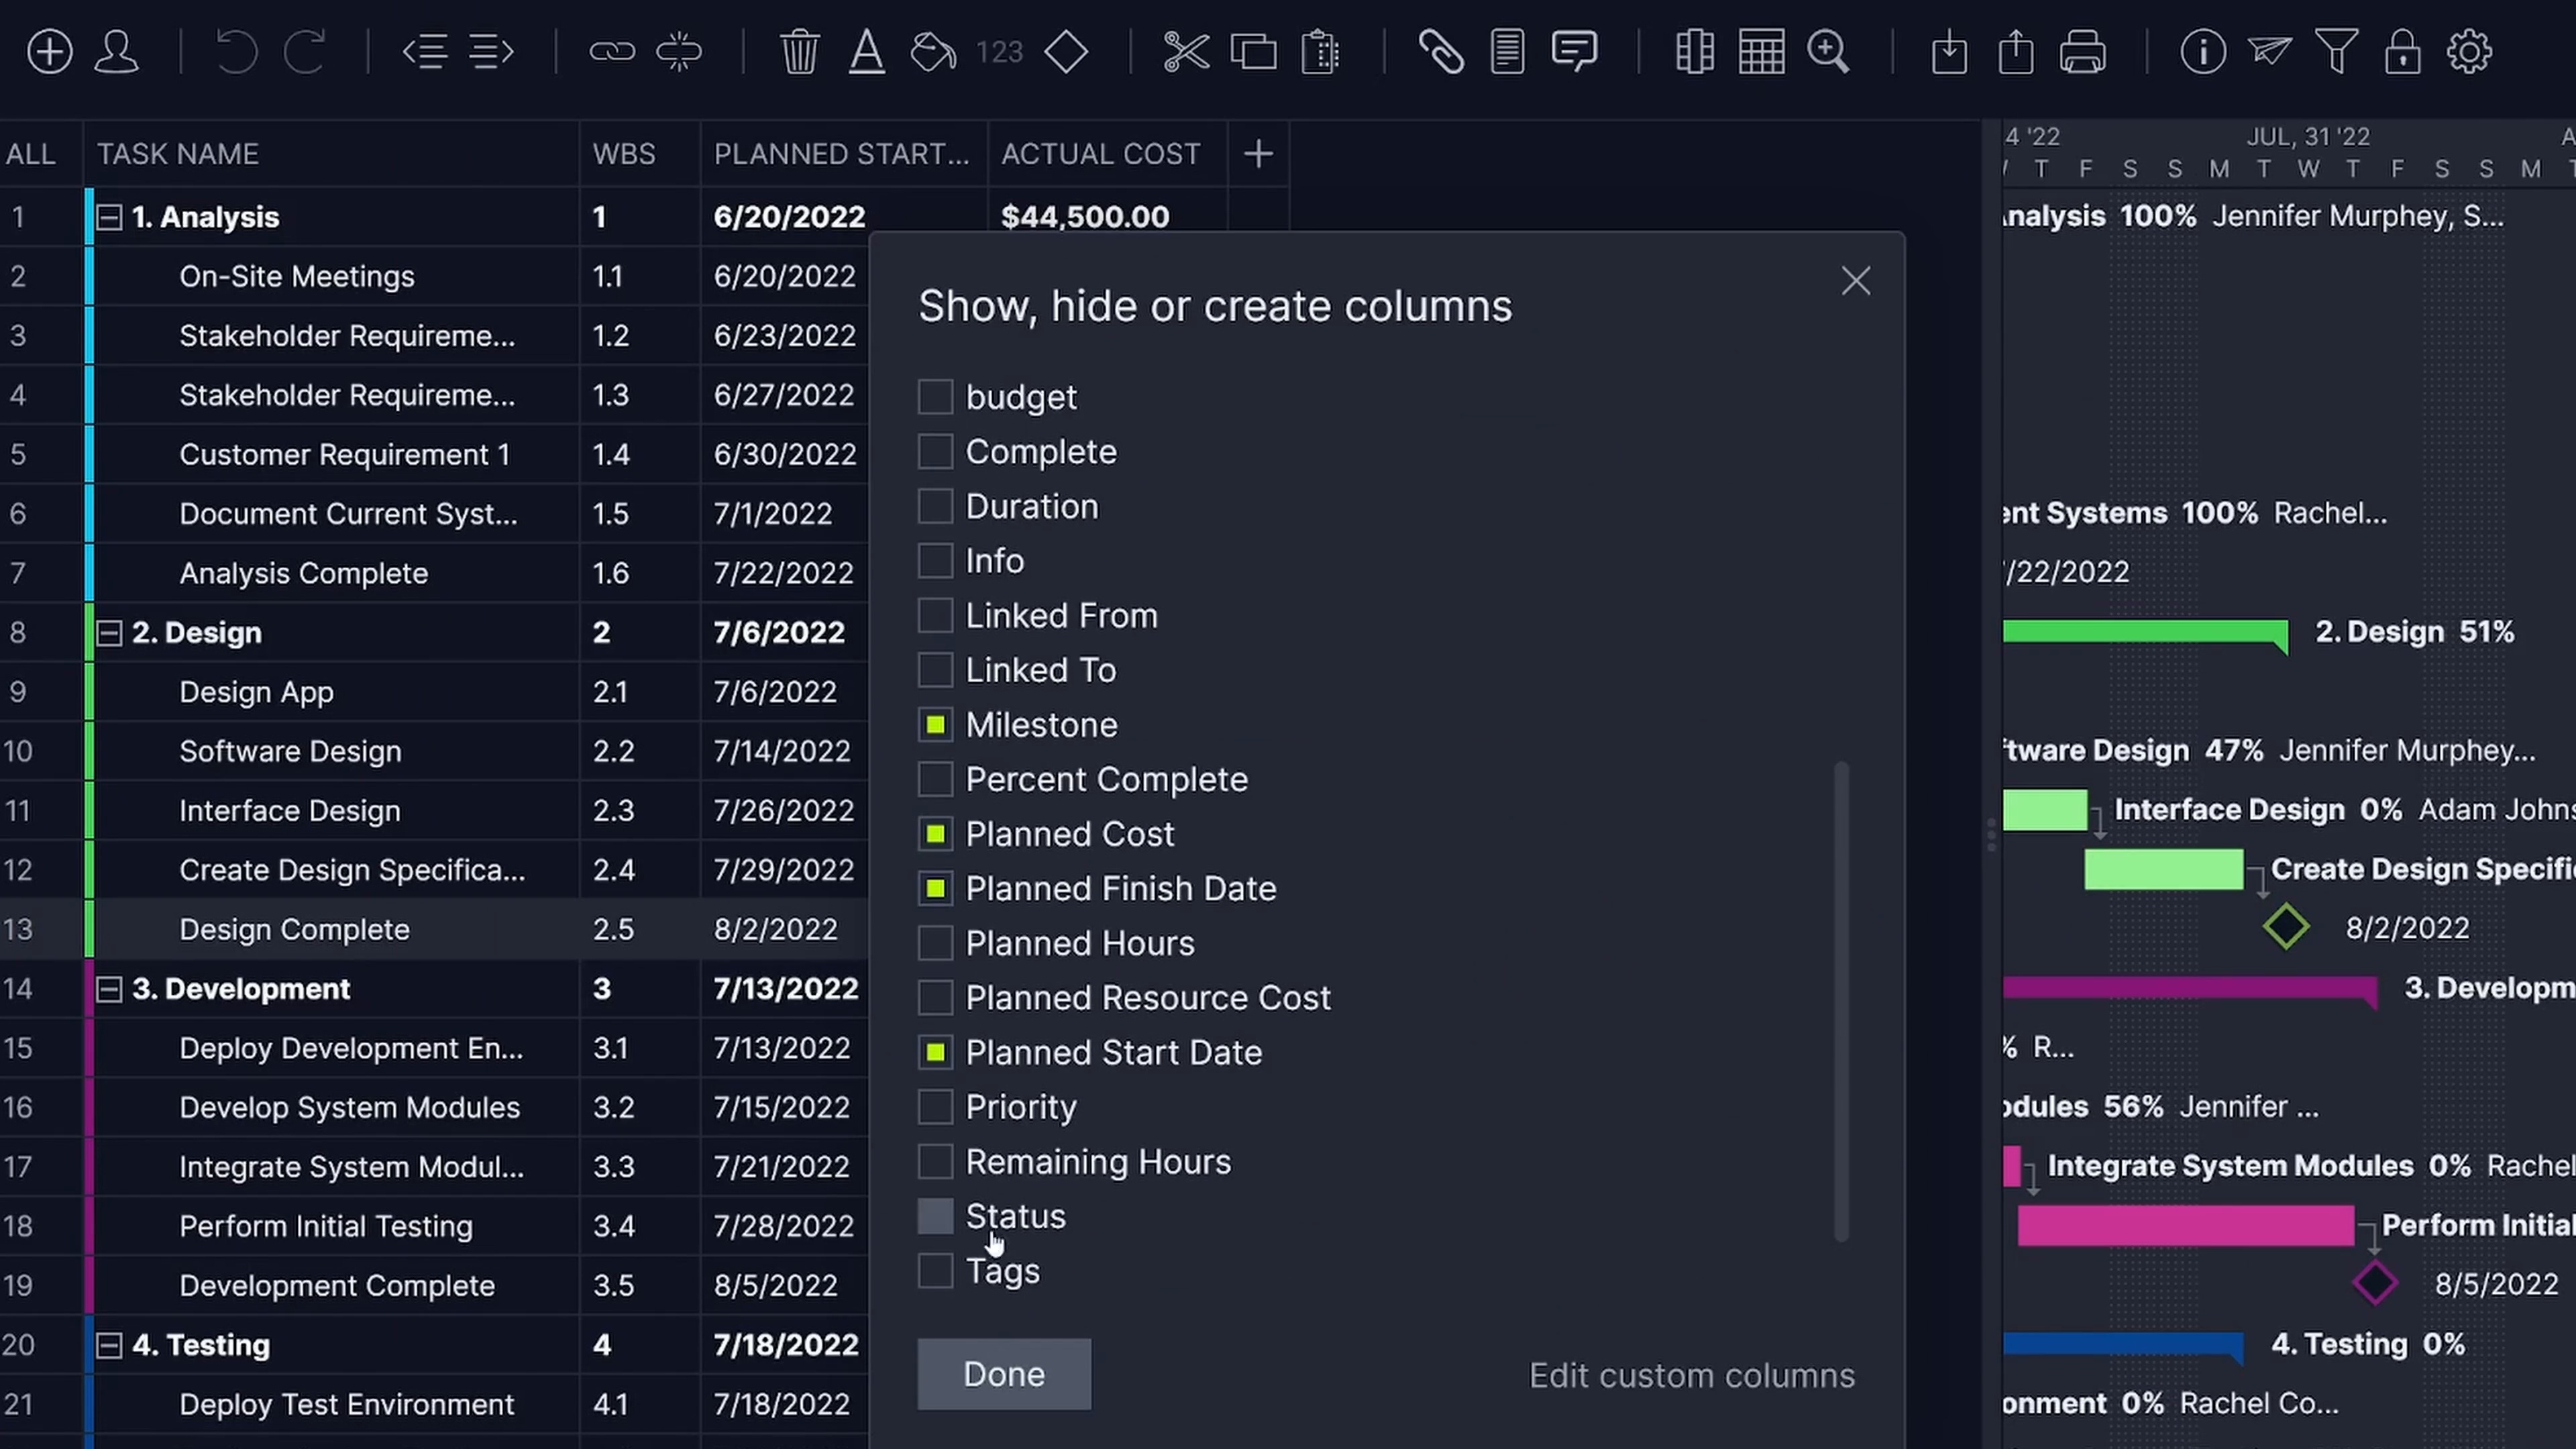
Task: Open the filter funnel icon
Action: (2336, 51)
